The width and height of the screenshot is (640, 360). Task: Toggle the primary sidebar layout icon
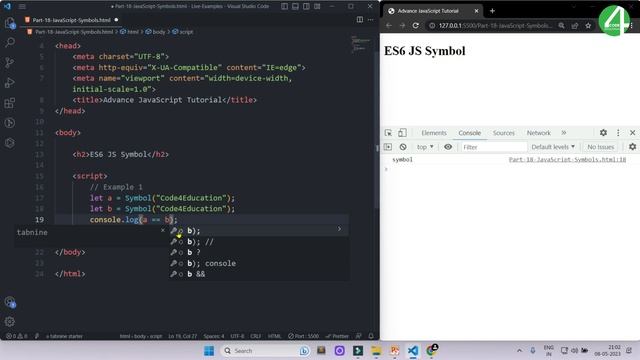point(284,7)
